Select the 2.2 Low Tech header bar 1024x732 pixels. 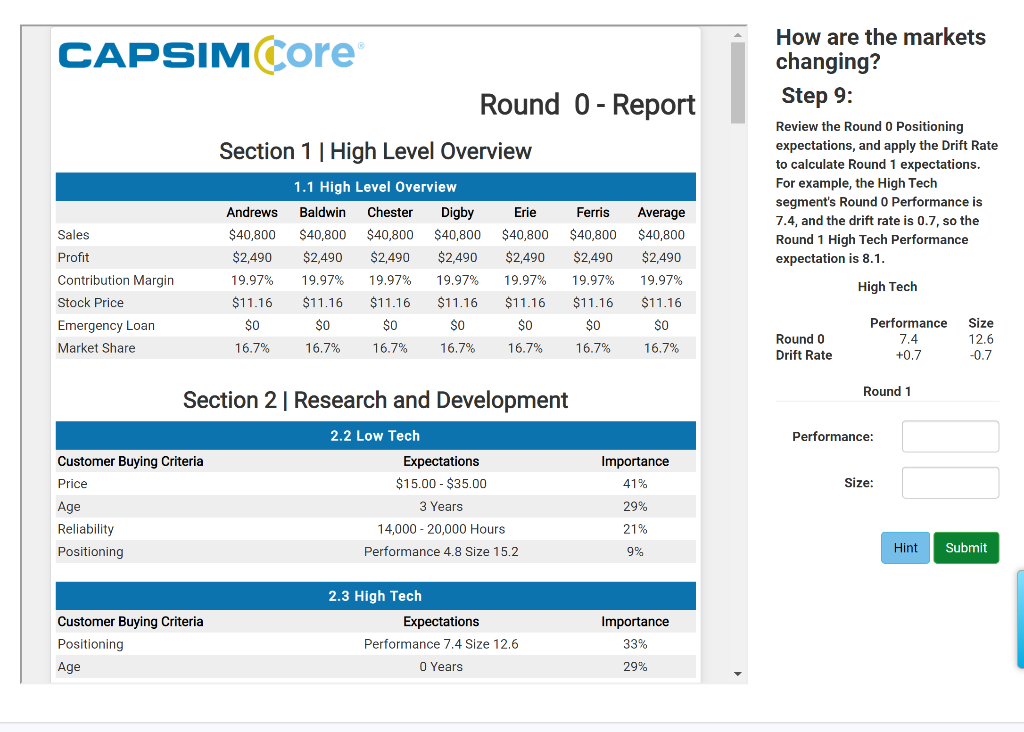point(376,435)
